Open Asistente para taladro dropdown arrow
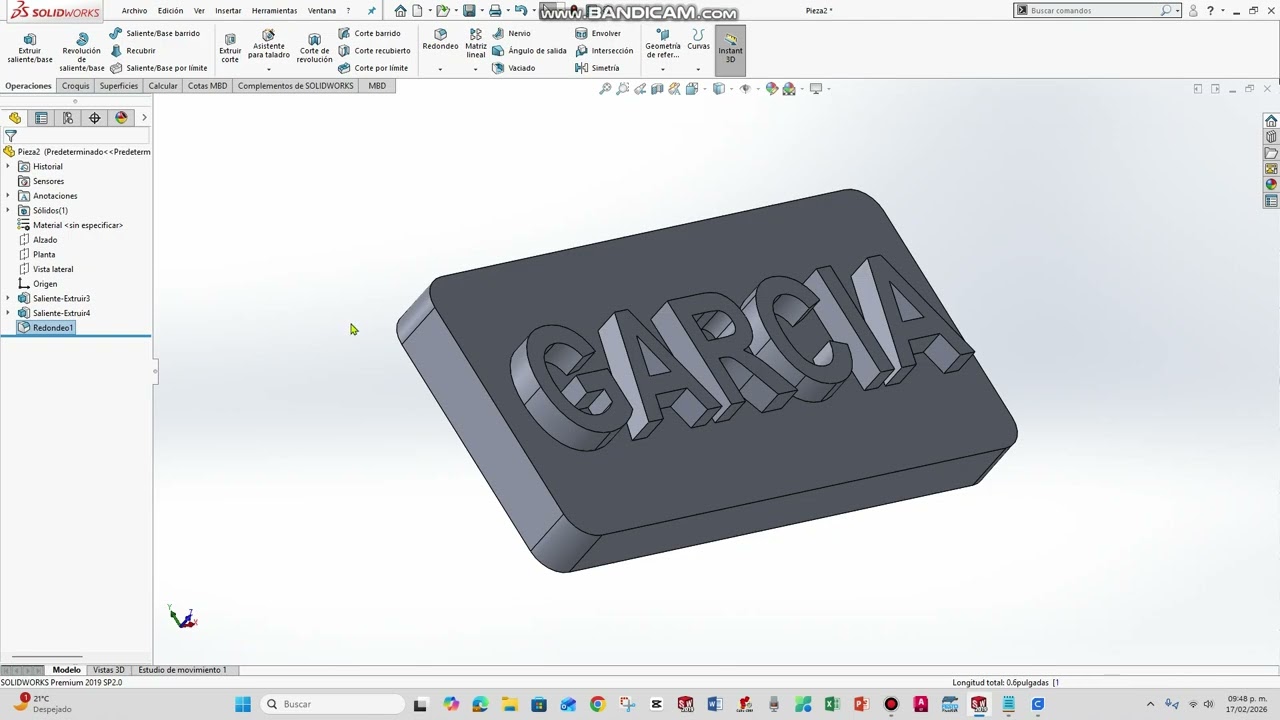The height and width of the screenshot is (720, 1280). pos(268,69)
